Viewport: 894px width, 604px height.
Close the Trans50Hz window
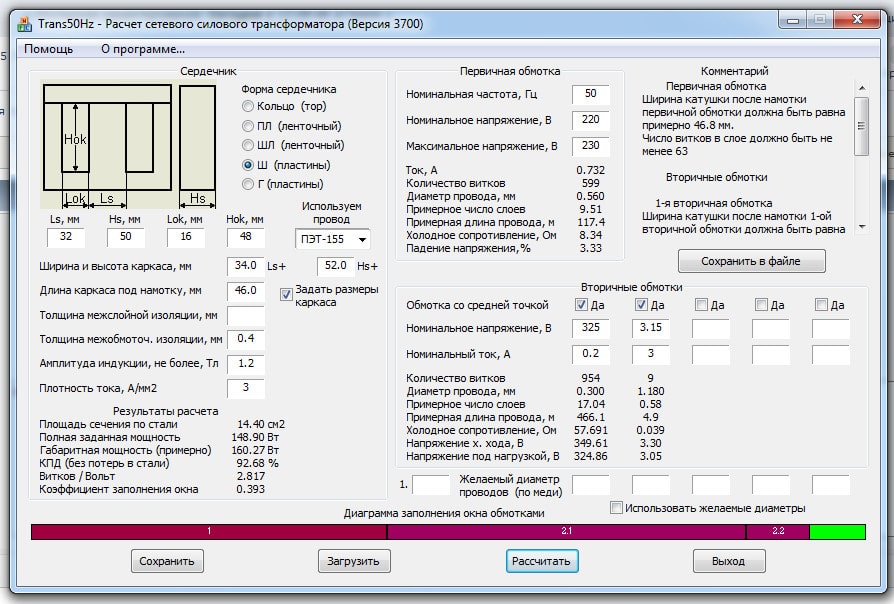[x=857, y=20]
